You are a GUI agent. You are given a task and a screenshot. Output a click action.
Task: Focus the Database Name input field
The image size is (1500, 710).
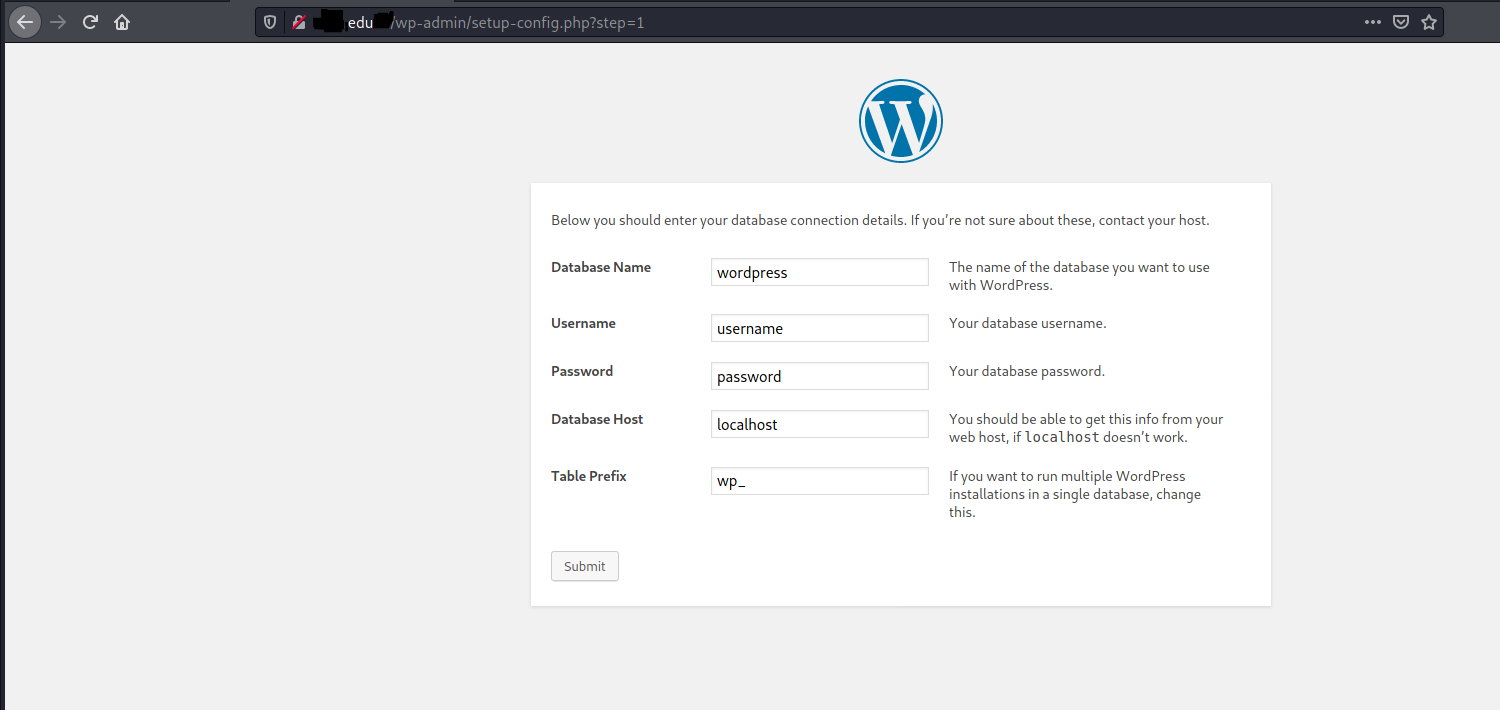[820, 272]
